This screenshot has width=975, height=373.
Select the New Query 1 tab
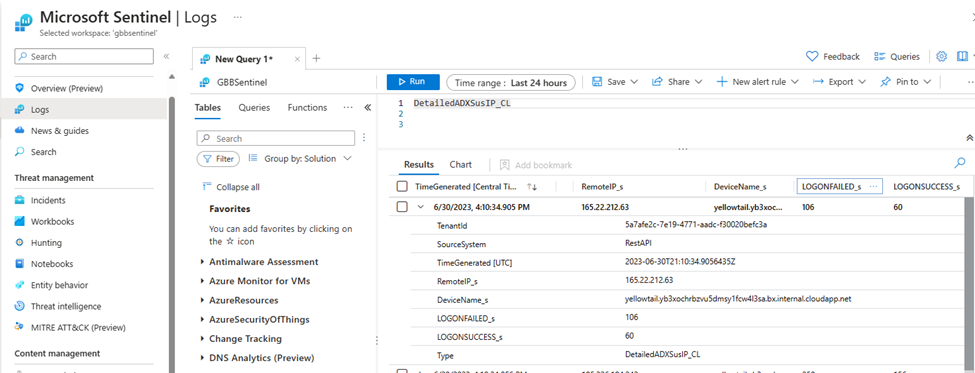(x=243, y=59)
